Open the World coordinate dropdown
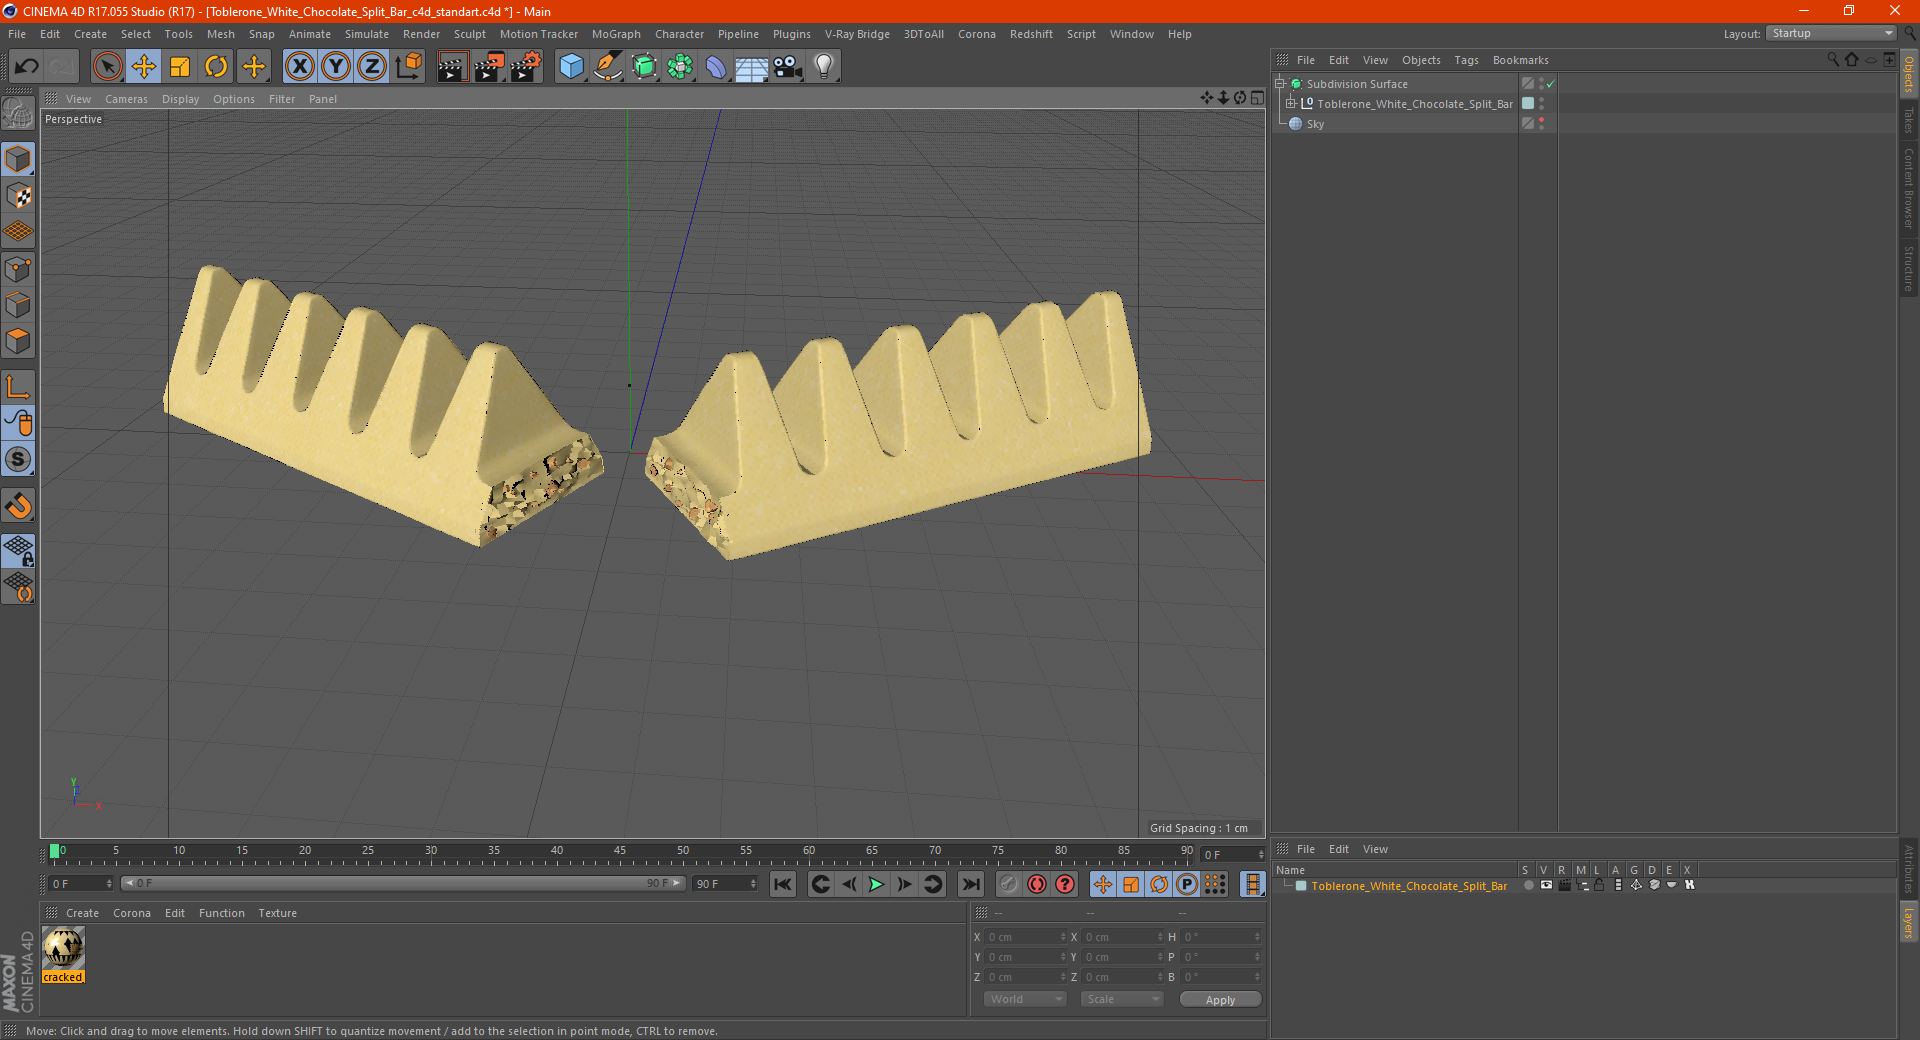The width and height of the screenshot is (1920, 1040). click(1025, 999)
